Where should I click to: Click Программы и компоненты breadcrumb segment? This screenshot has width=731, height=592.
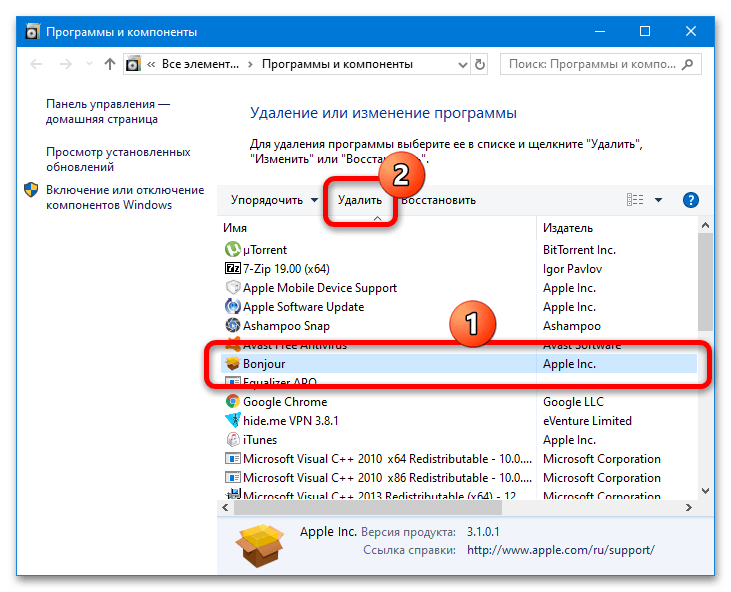pos(337,64)
